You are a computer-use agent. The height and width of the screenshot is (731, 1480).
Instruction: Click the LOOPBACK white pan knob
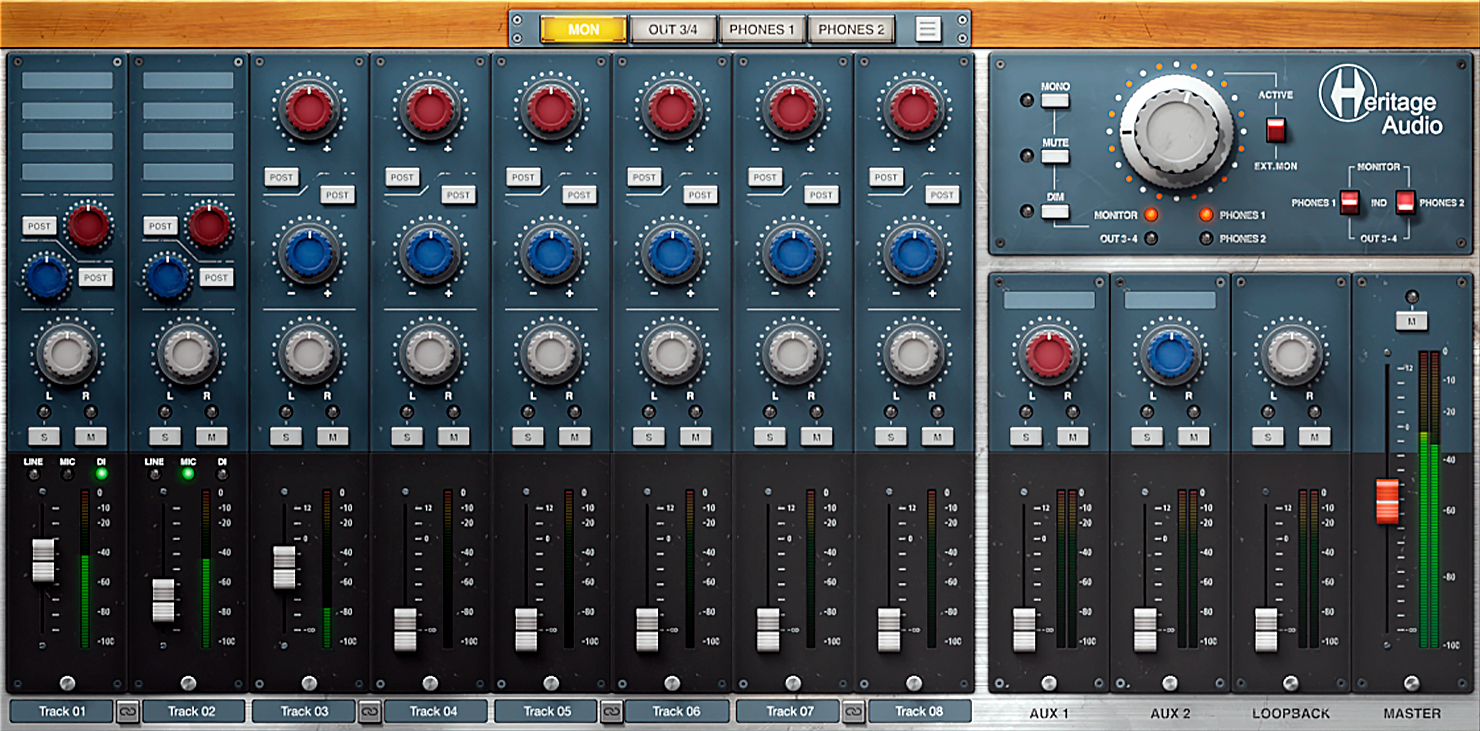[1291, 352]
